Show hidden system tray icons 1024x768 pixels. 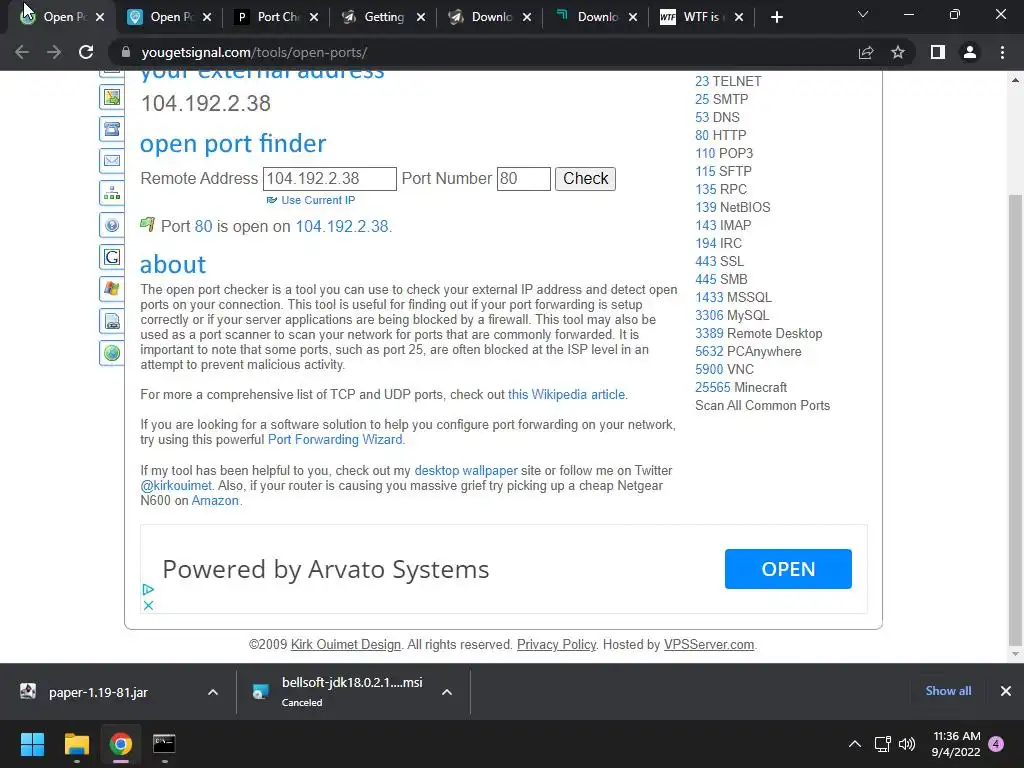point(854,744)
